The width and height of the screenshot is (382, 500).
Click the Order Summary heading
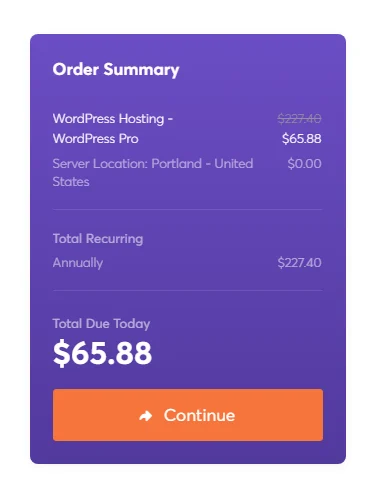(x=116, y=70)
